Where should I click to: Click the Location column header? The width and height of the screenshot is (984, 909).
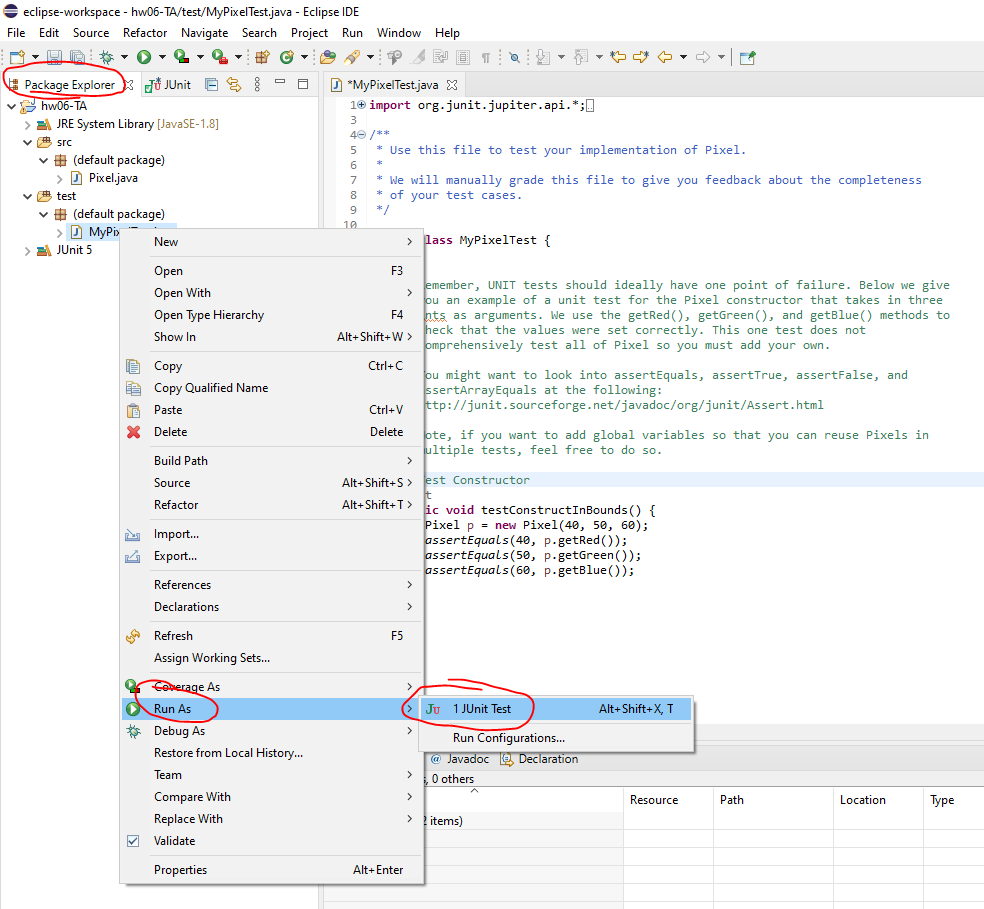point(862,800)
